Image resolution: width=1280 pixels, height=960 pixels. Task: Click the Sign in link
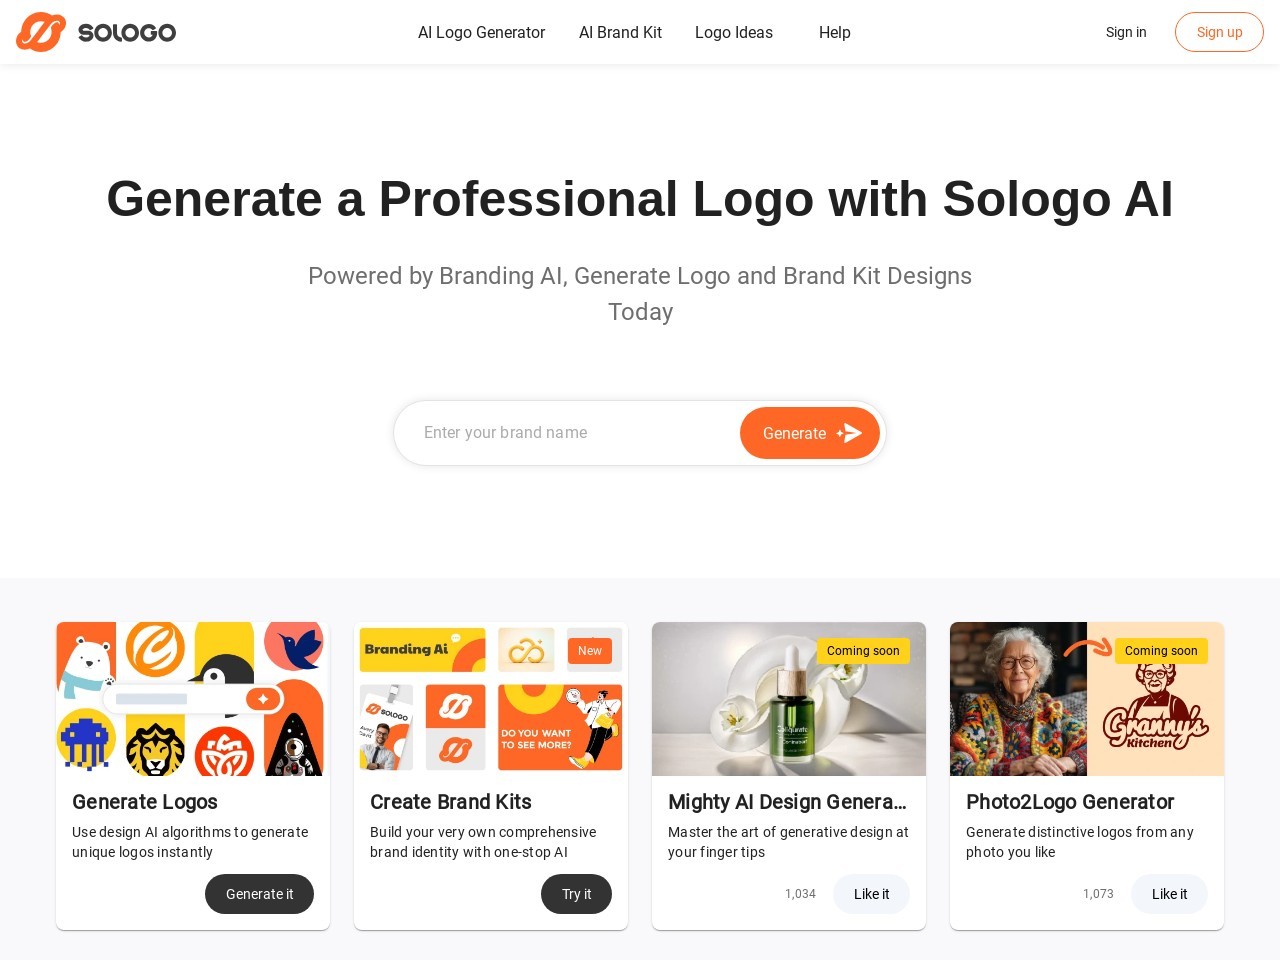pos(1126,32)
